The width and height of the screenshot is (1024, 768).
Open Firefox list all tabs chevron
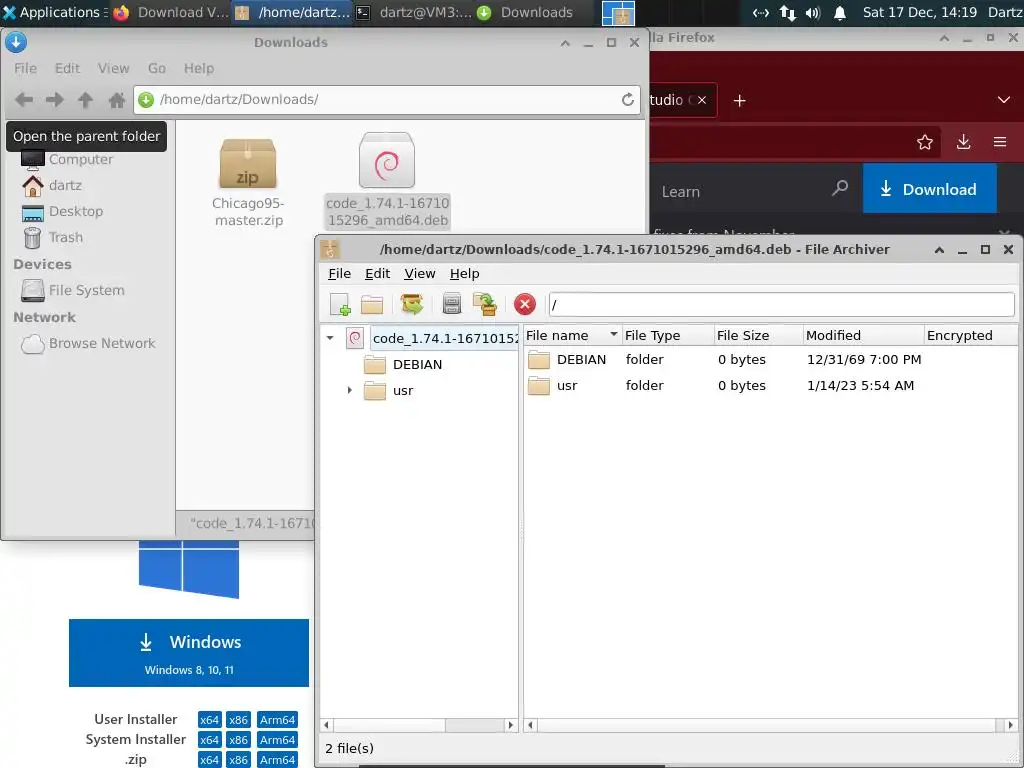[1004, 100]
